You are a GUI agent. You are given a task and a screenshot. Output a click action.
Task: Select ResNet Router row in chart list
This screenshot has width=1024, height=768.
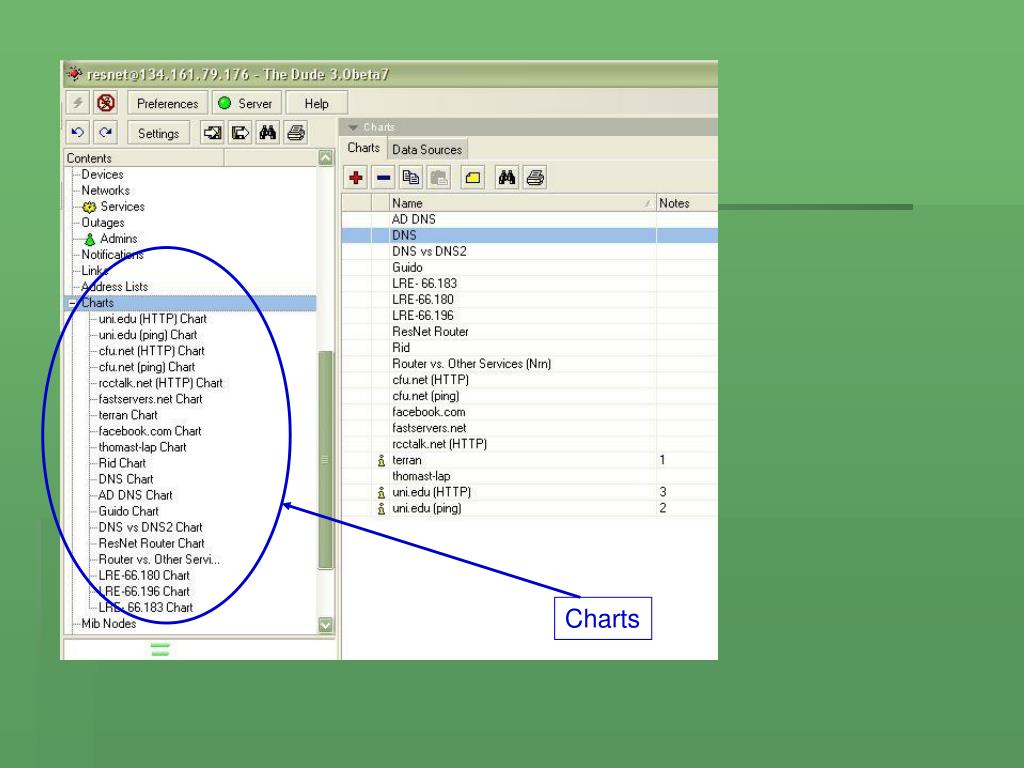[x=530, y=332]
